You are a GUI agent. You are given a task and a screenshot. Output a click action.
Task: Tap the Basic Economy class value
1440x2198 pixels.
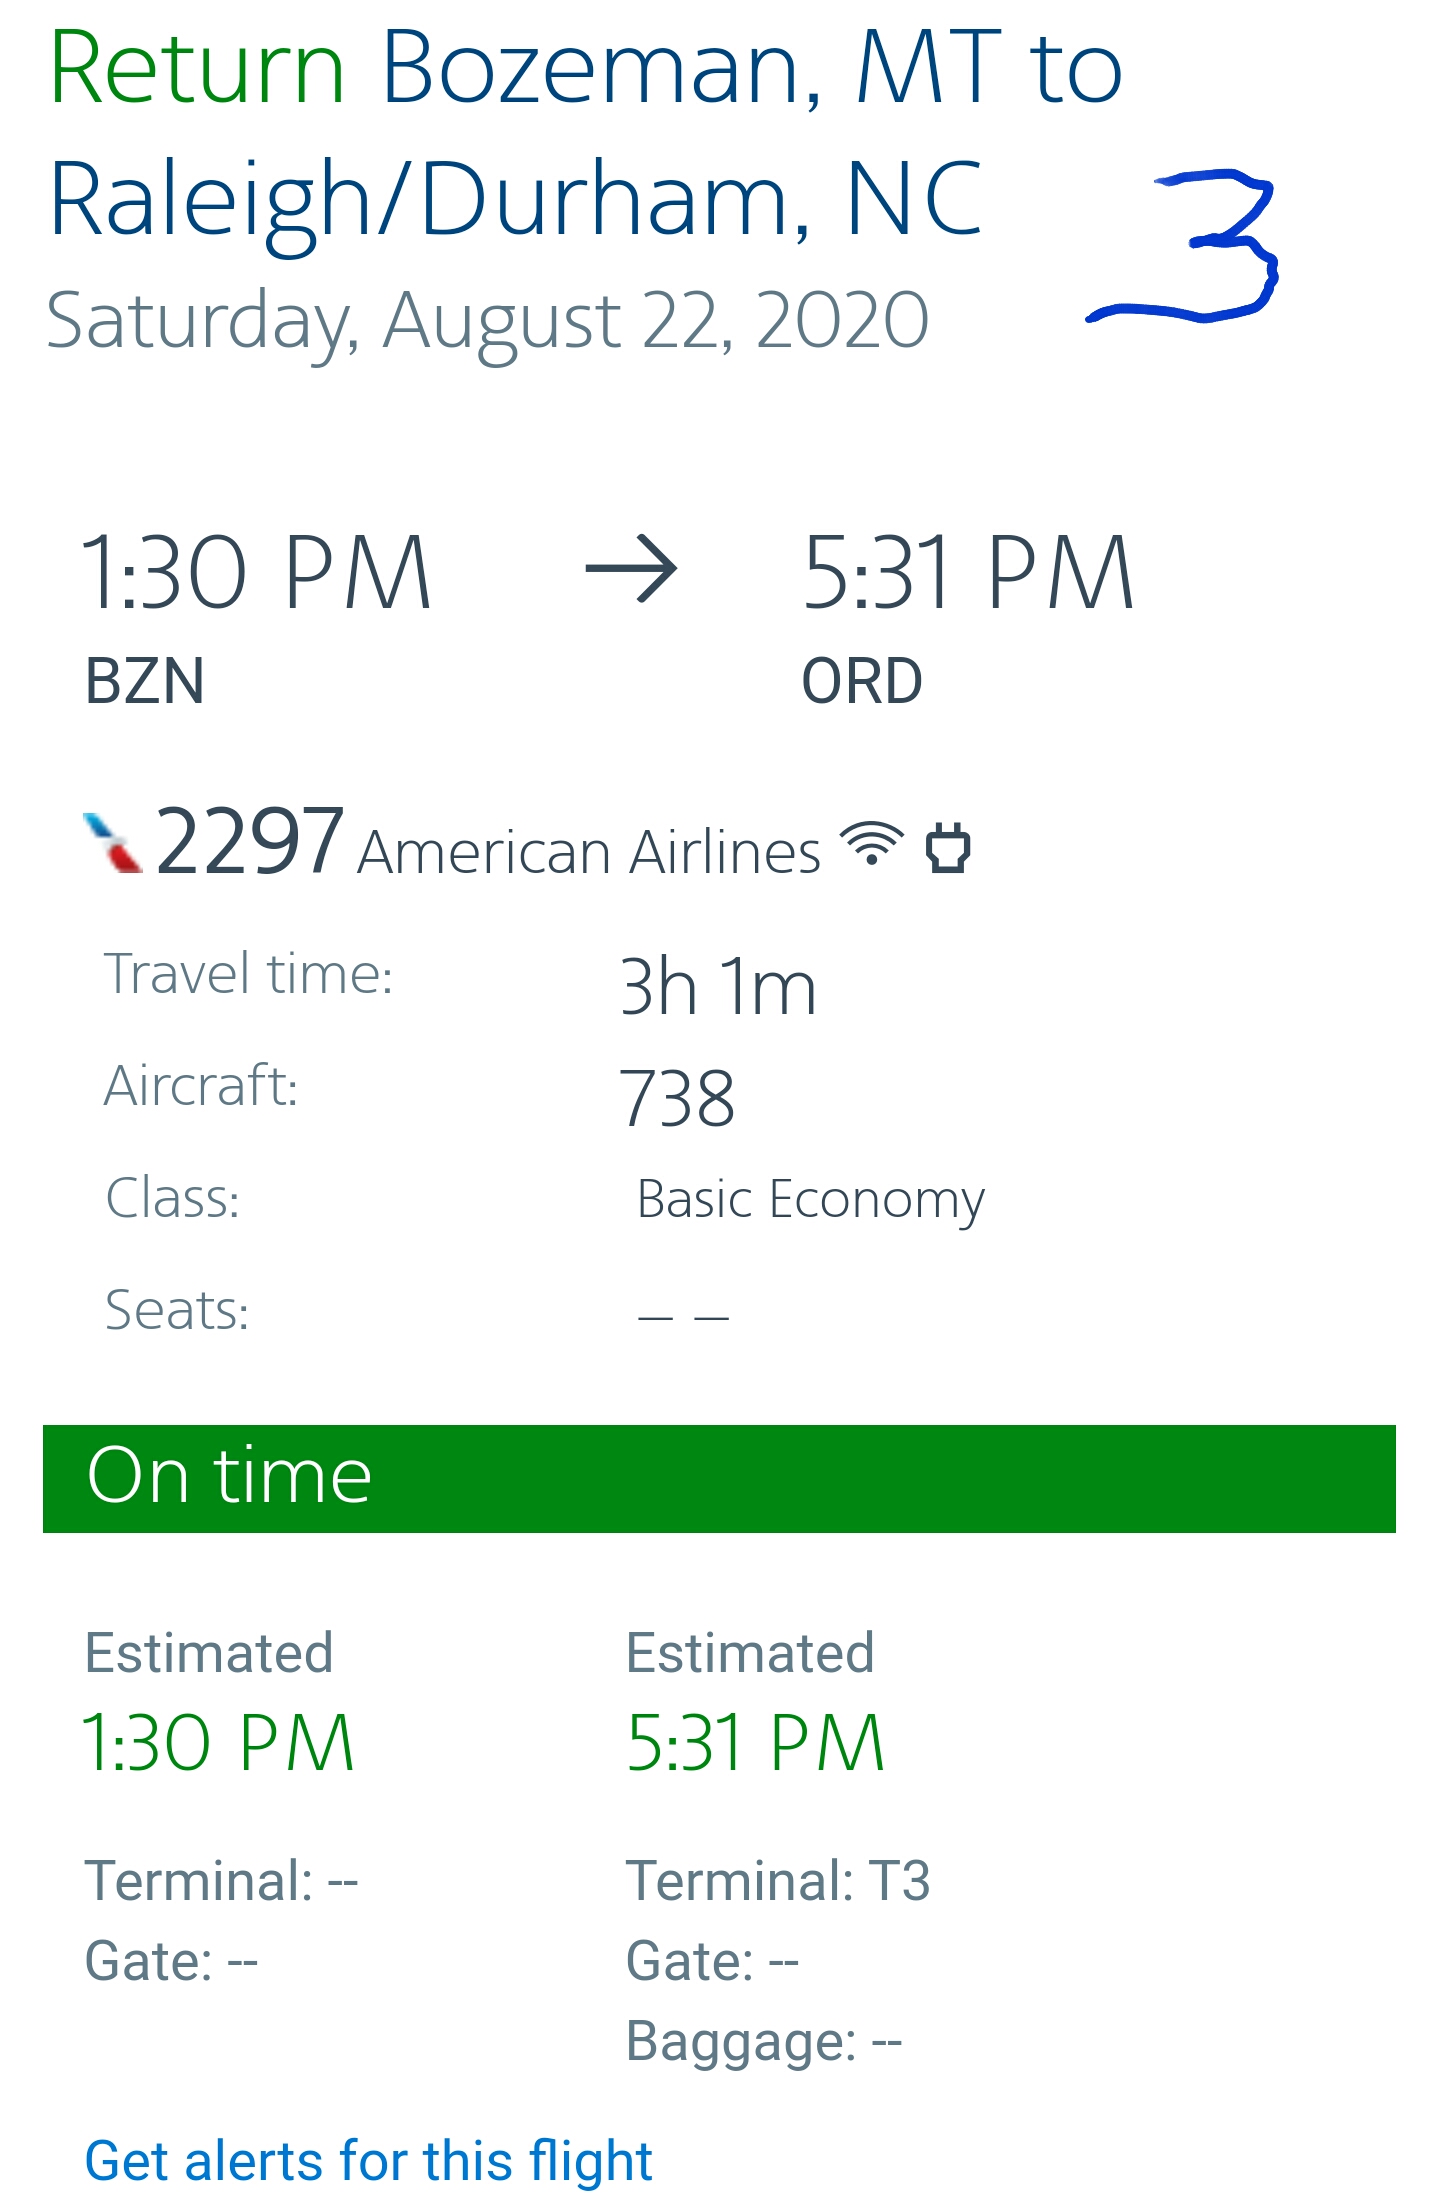click(x=810, y=1198)
